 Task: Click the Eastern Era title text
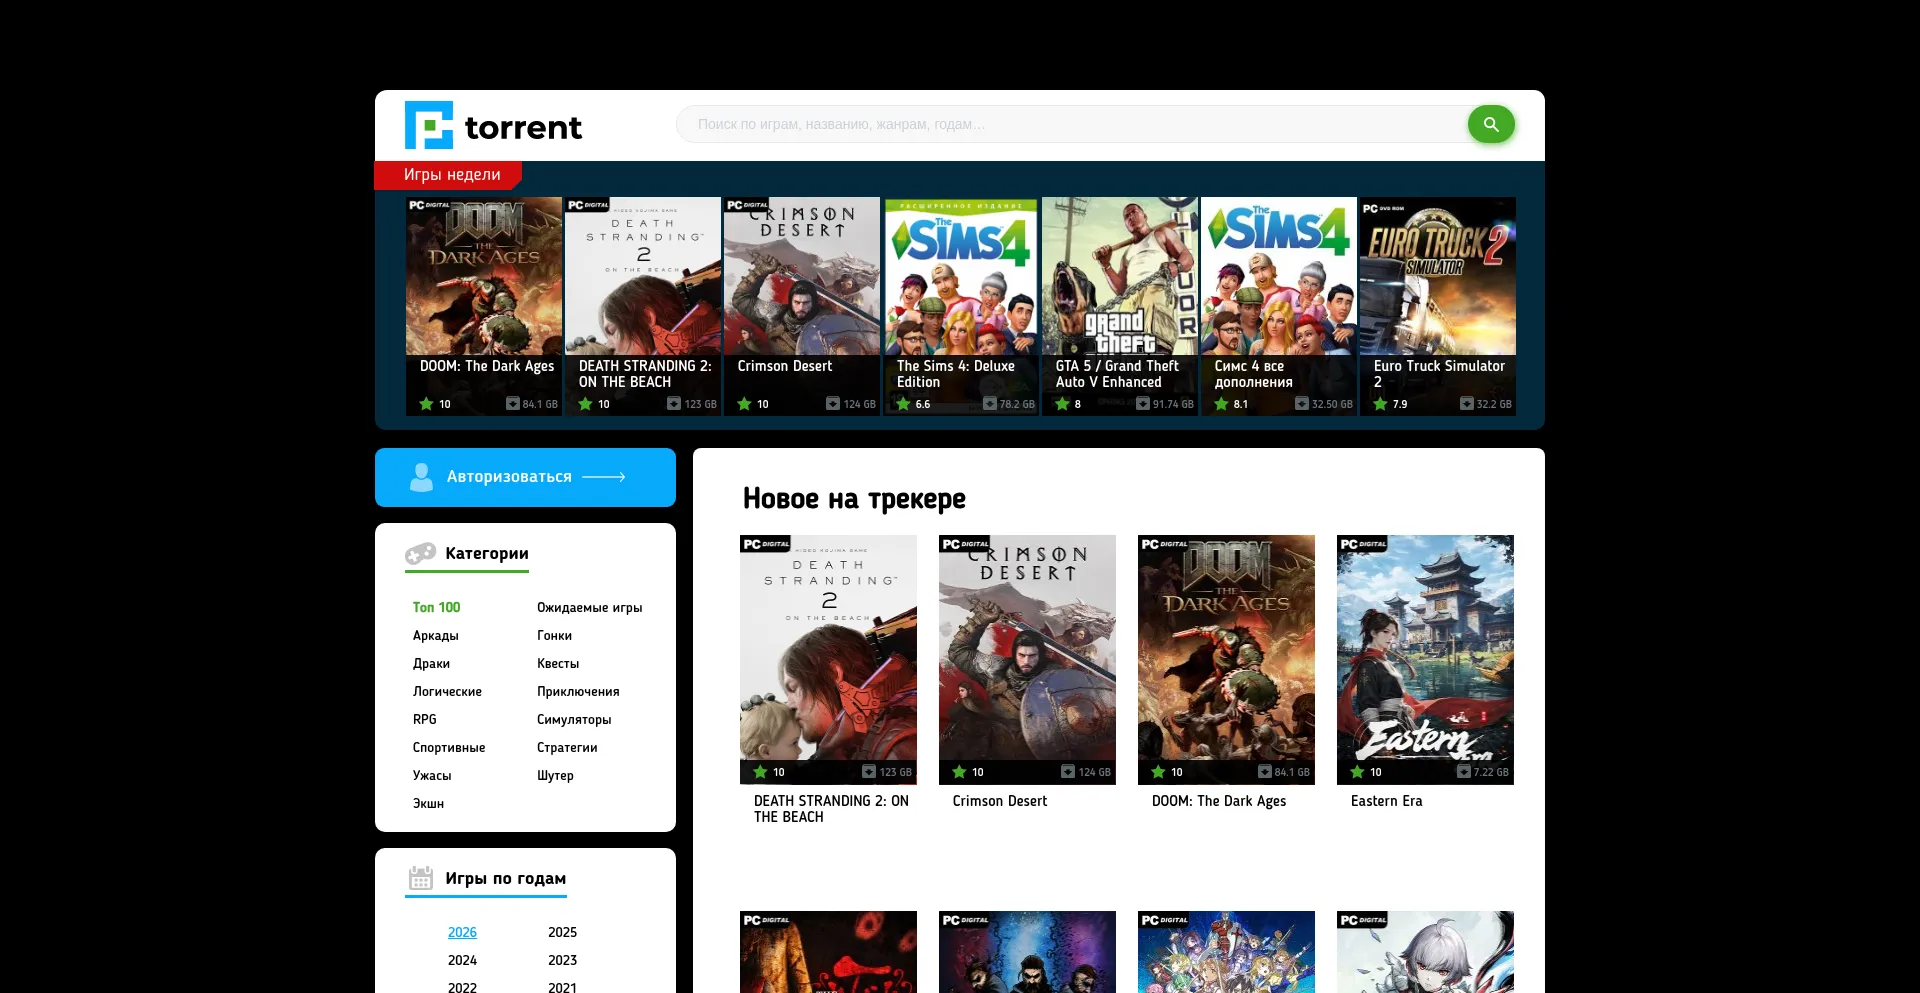point(1386,801)
